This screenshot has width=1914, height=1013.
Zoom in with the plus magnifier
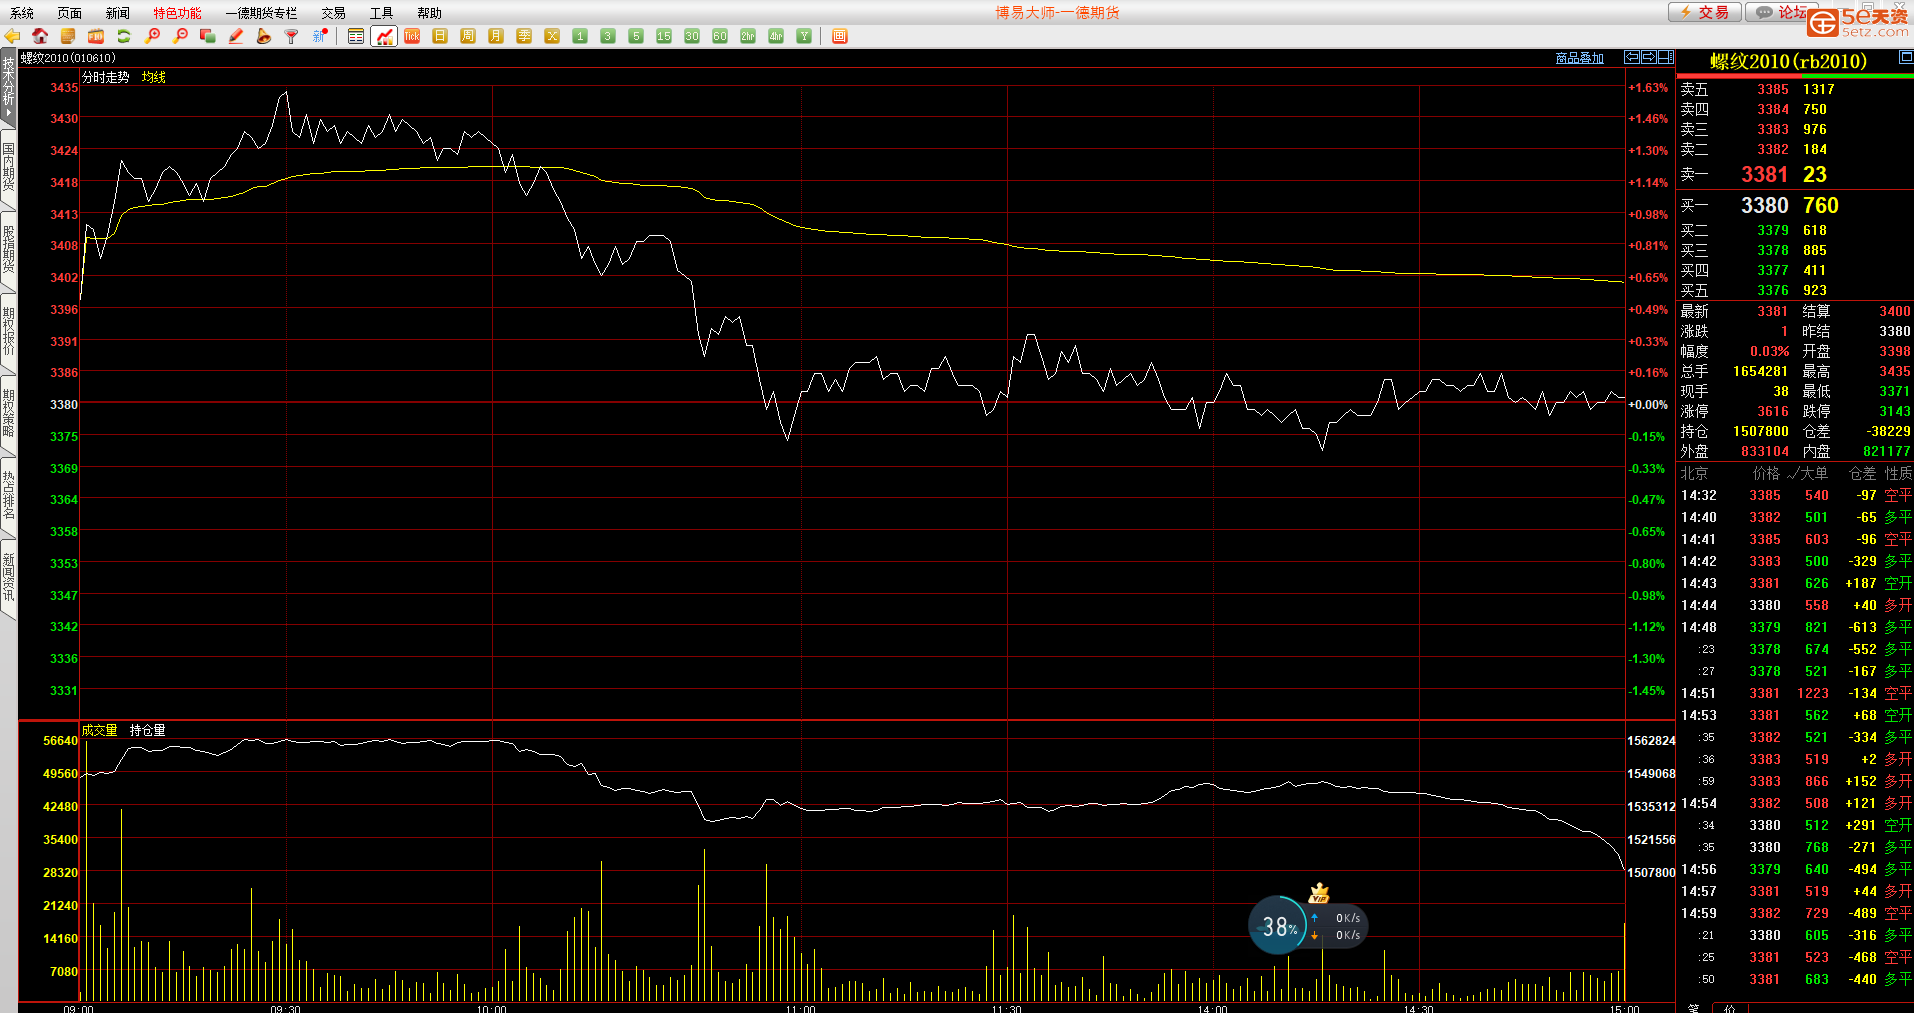click(x=152, y=36)
